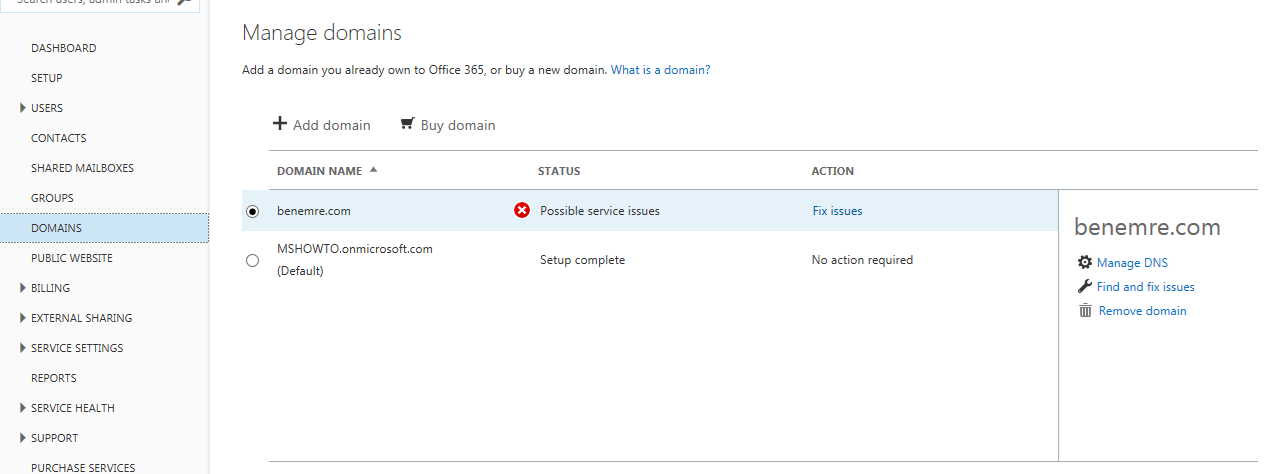This screenshot has height=474, width=1265.
Task: Click the red error icon on benemre.com row
Action: [522, 210]
